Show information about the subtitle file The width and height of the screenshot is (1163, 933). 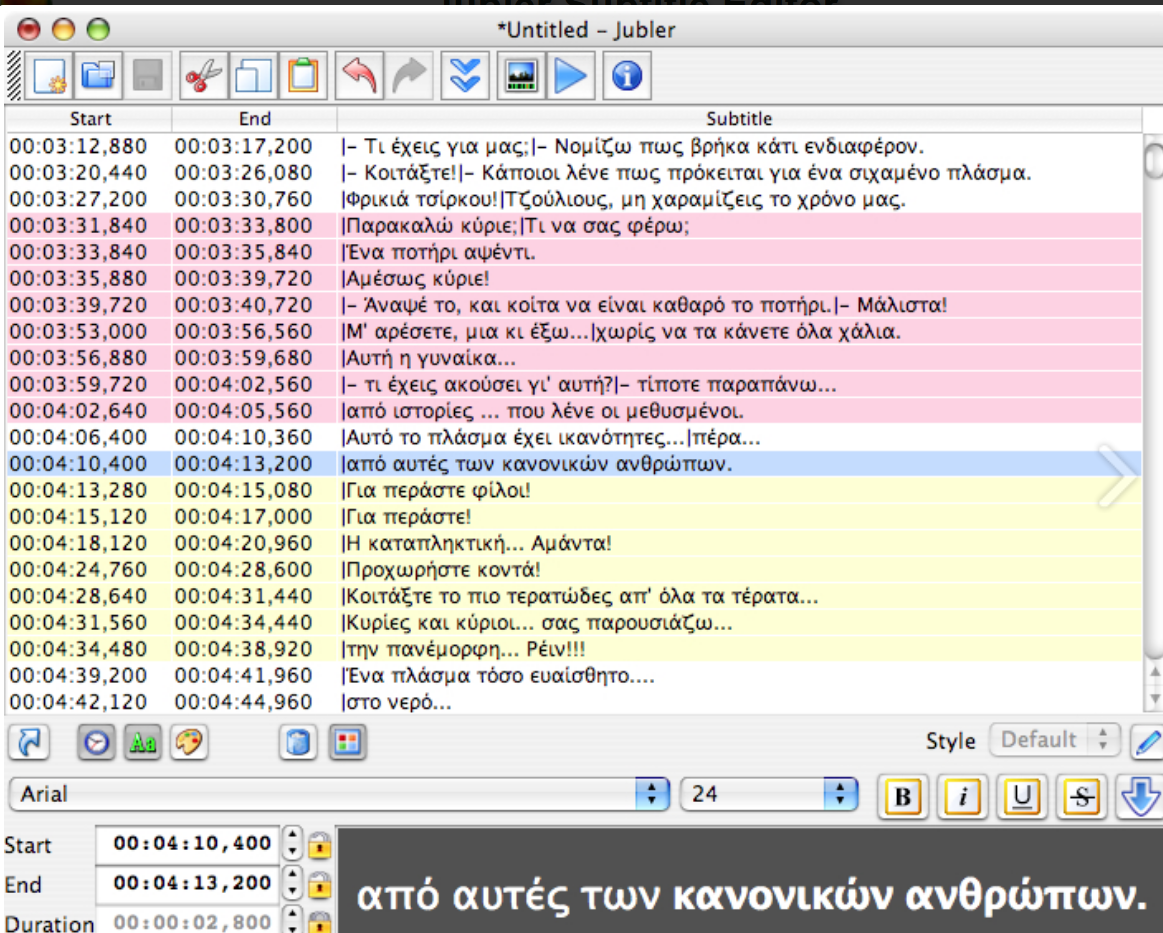coord(625,75)
